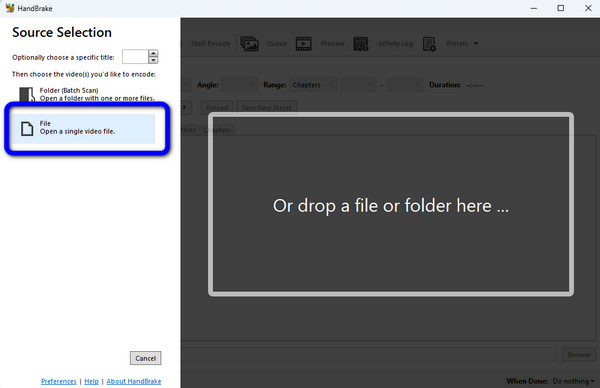Viewport: 600px width, 388px height.
Task: Open the Help link
Action: point(91,381)
